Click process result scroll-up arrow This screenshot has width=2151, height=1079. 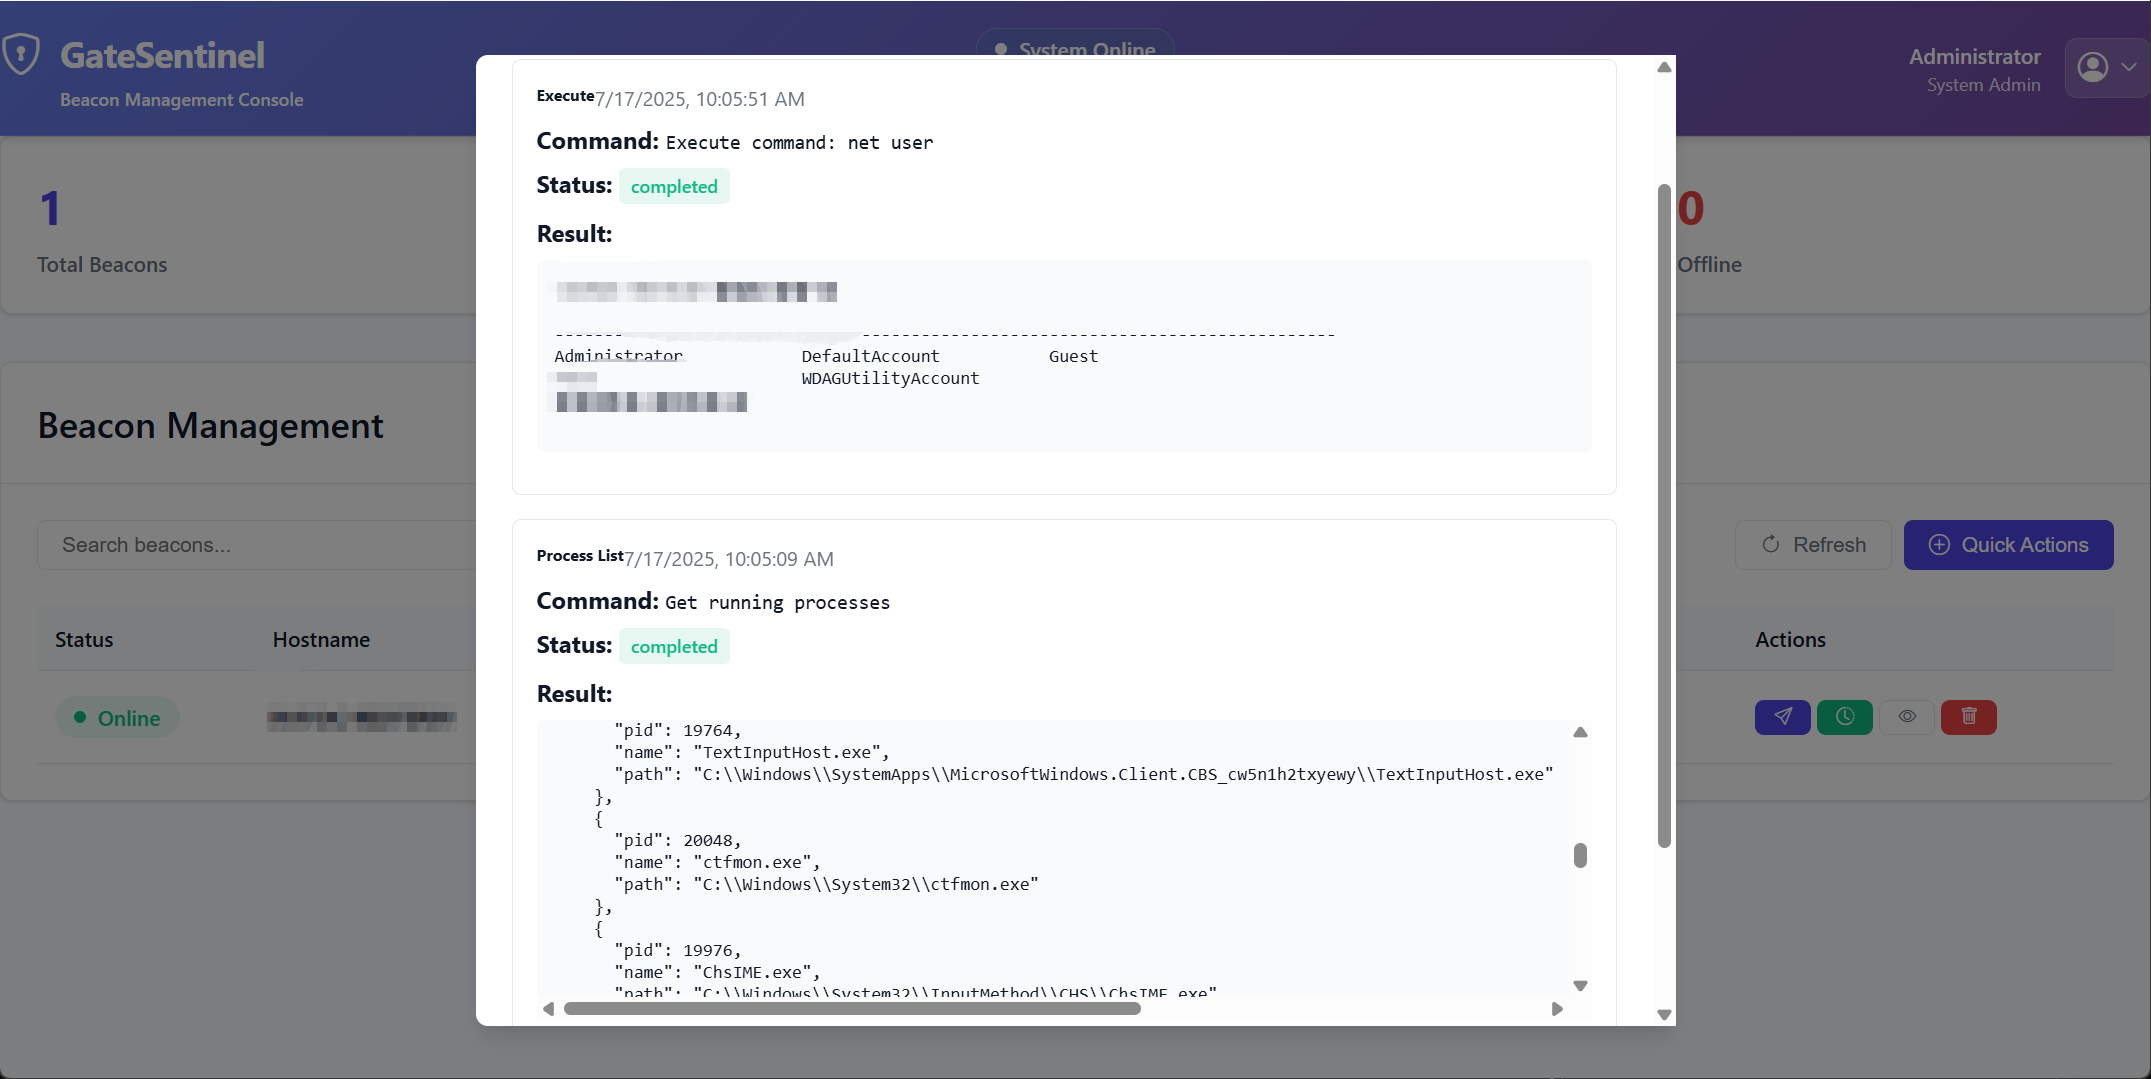point(1580,732)
